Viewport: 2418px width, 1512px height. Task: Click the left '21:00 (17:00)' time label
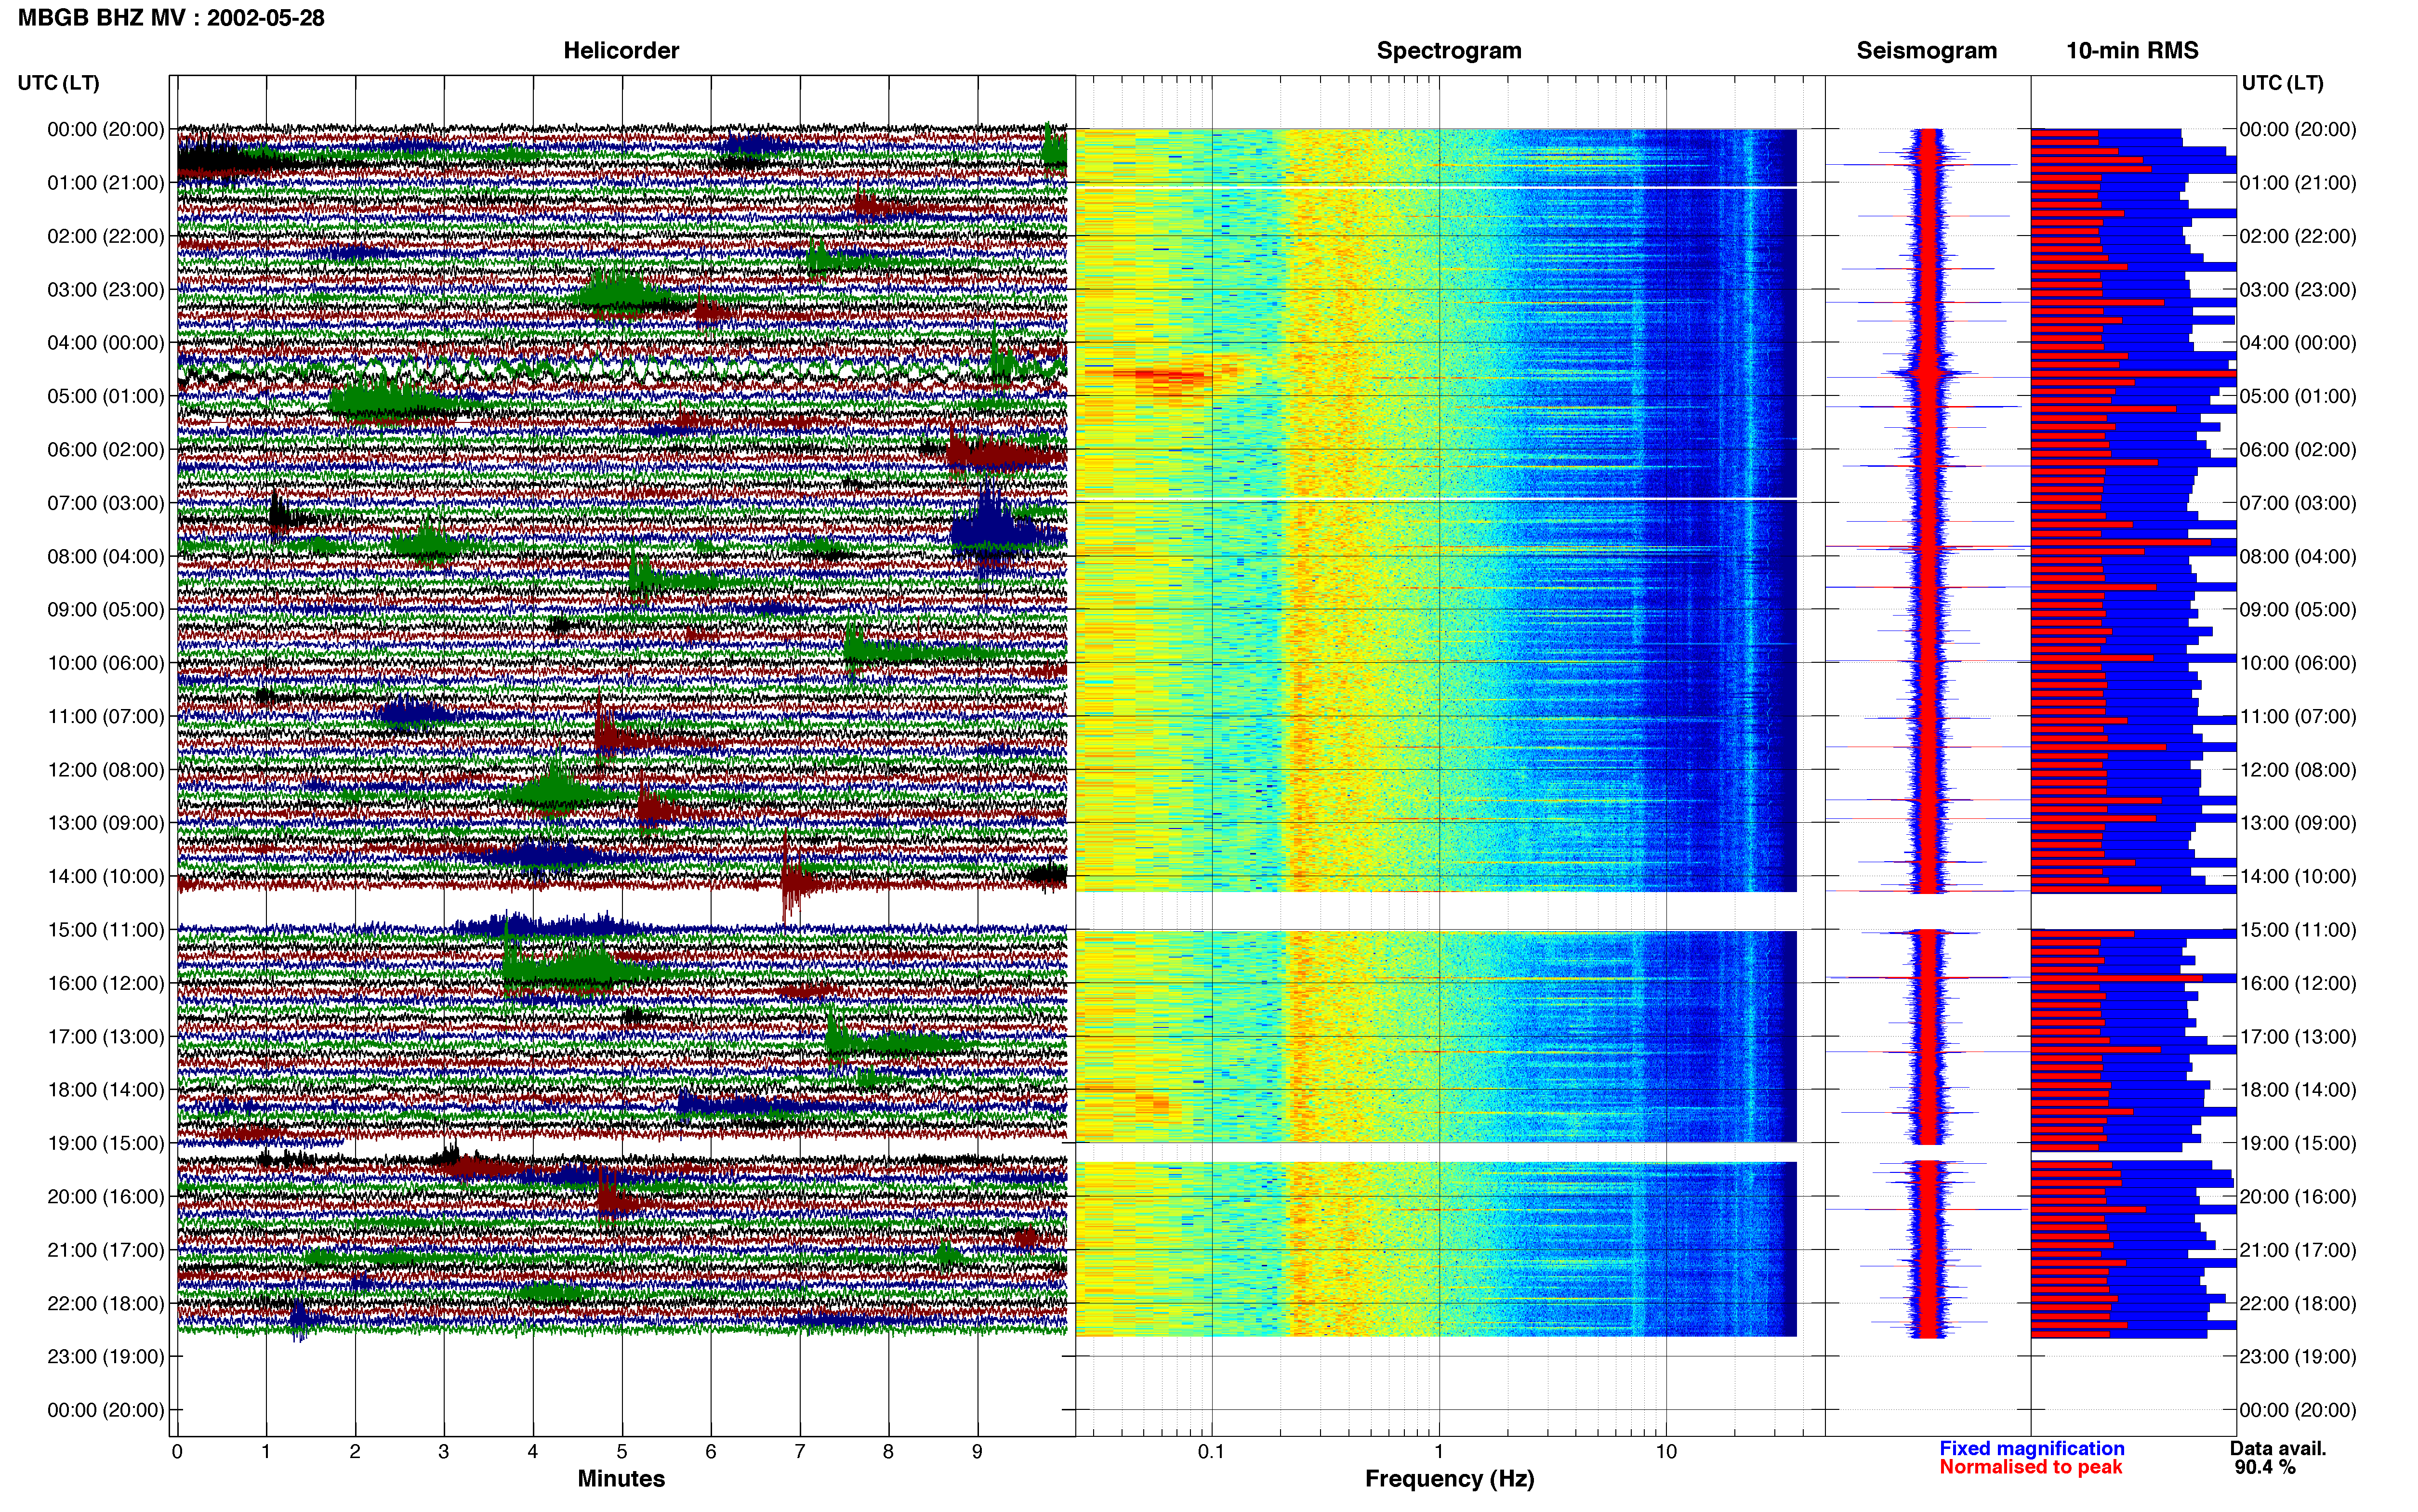pyautogui.click(x=106, y=1250)
